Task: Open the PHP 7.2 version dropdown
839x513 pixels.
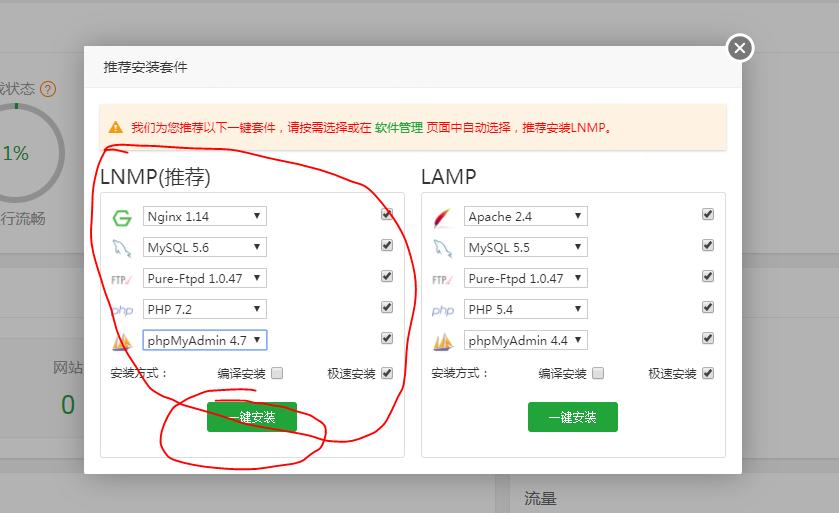Action: click(204, 309)
